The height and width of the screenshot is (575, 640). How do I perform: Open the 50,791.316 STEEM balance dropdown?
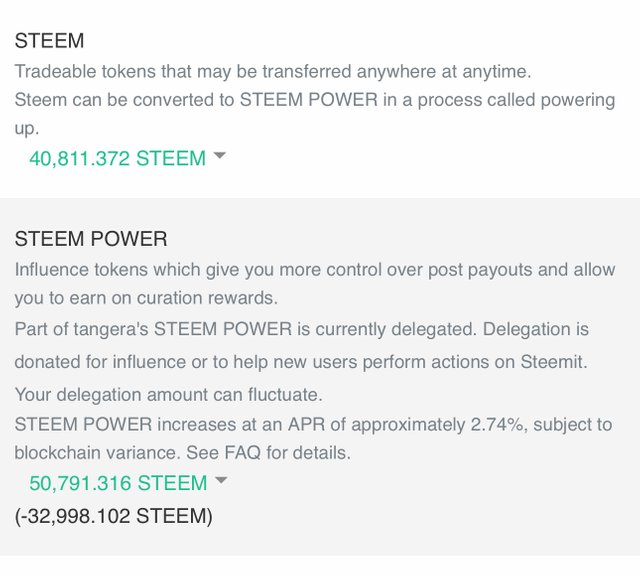point(128,483)
